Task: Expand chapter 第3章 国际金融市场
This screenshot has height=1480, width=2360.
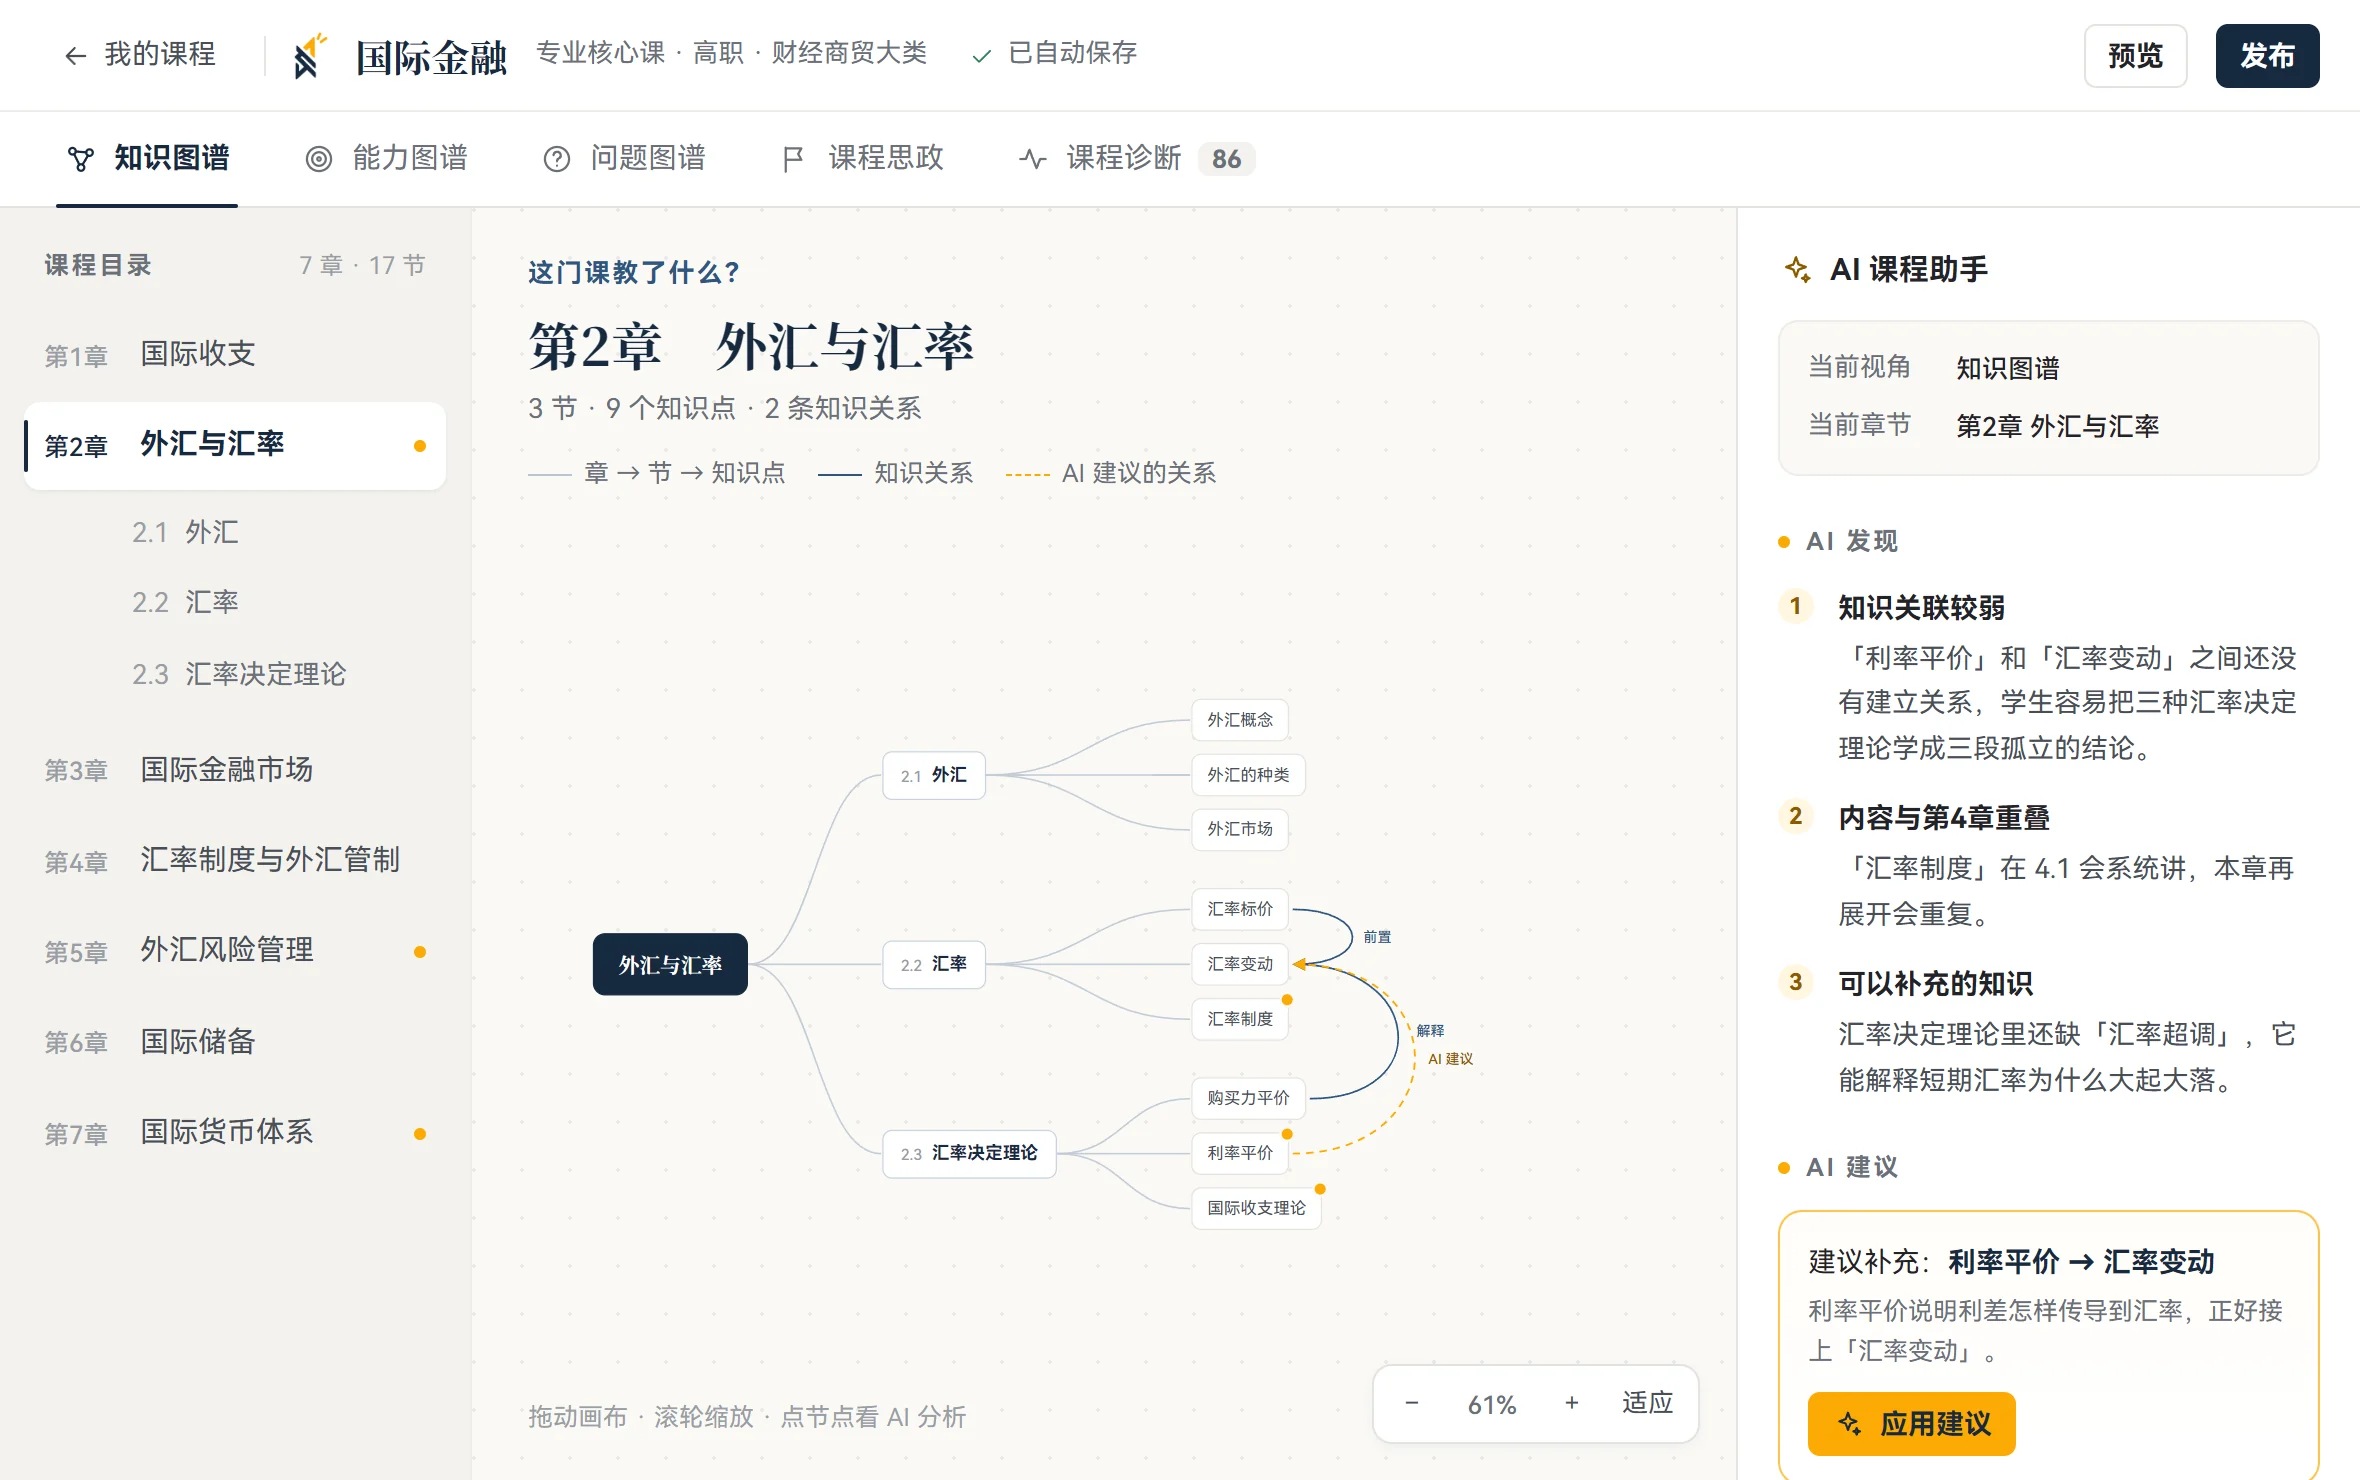Action: point(235,770)
